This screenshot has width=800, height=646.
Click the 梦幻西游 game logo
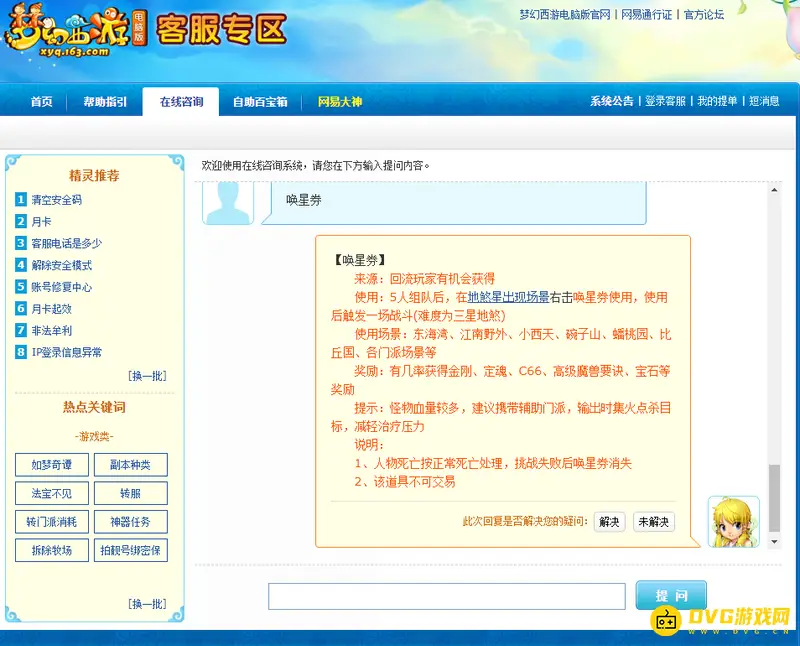point(75,31)
